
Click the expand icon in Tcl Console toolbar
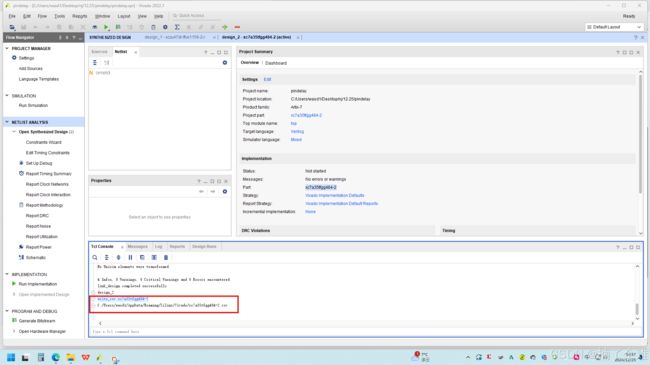(x=119, y=258)
